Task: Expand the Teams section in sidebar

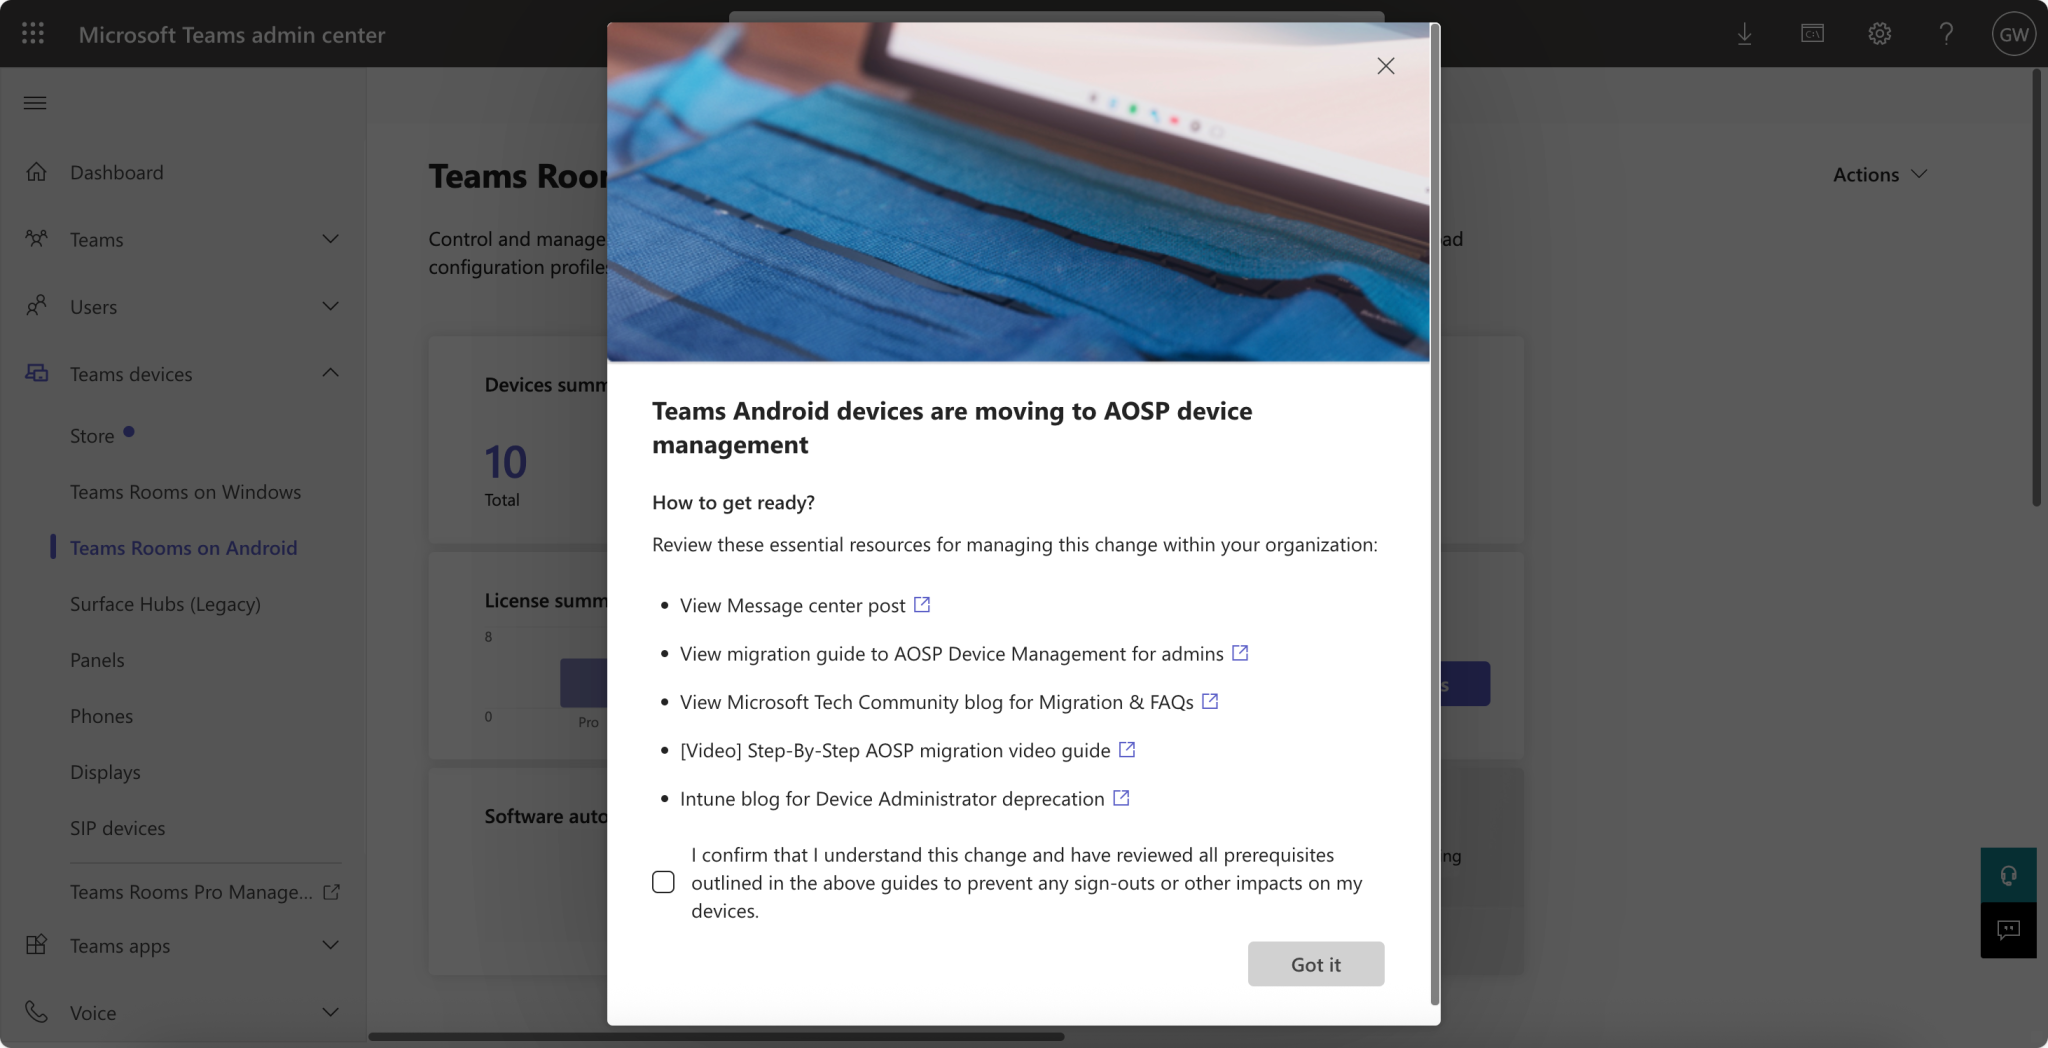Action: pyautogui.click(x=330, y=239)
